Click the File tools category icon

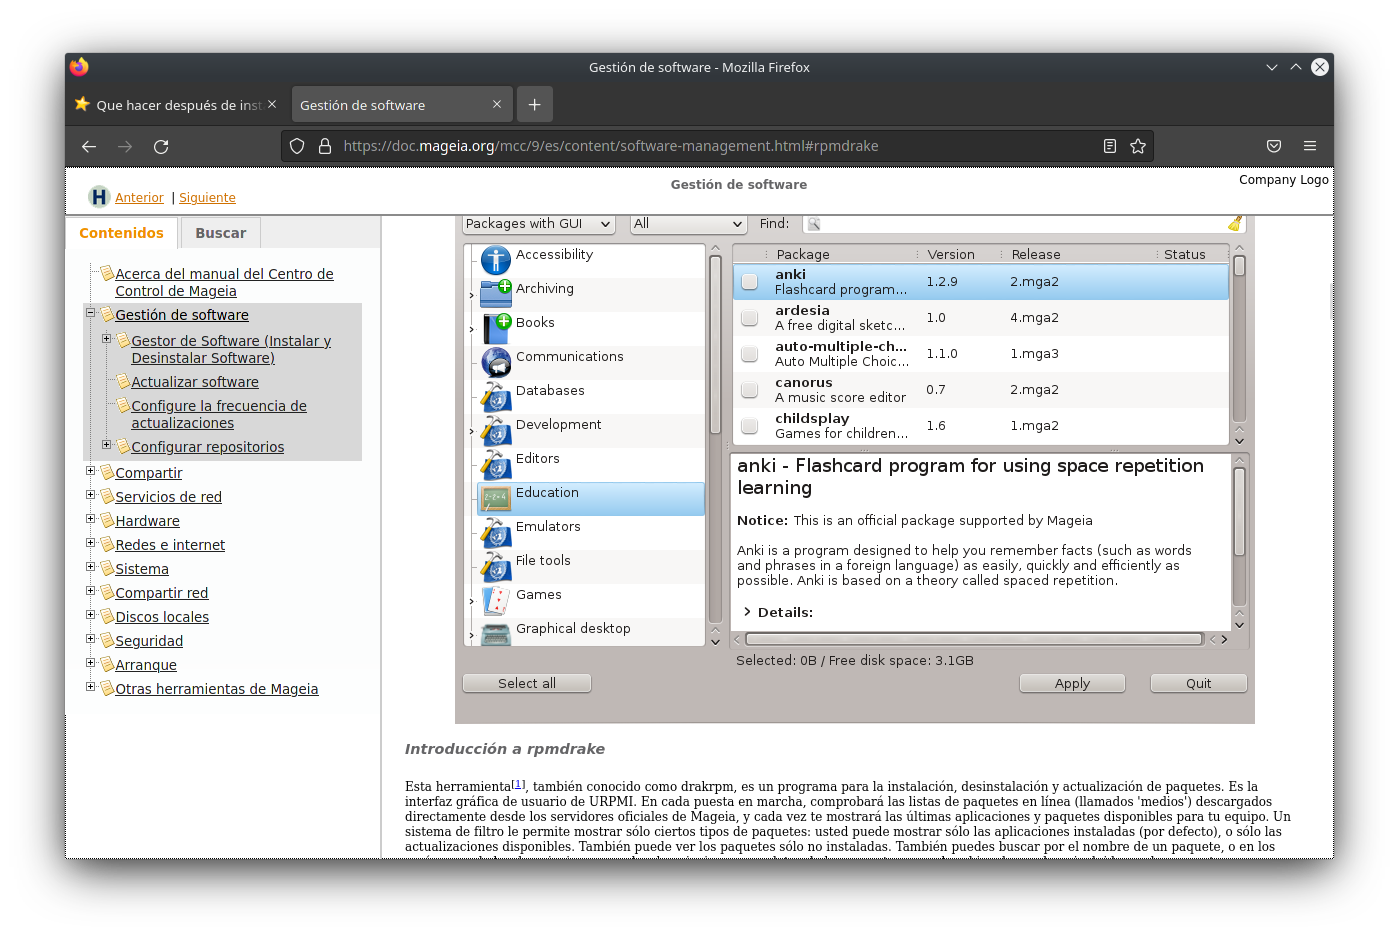496,565
